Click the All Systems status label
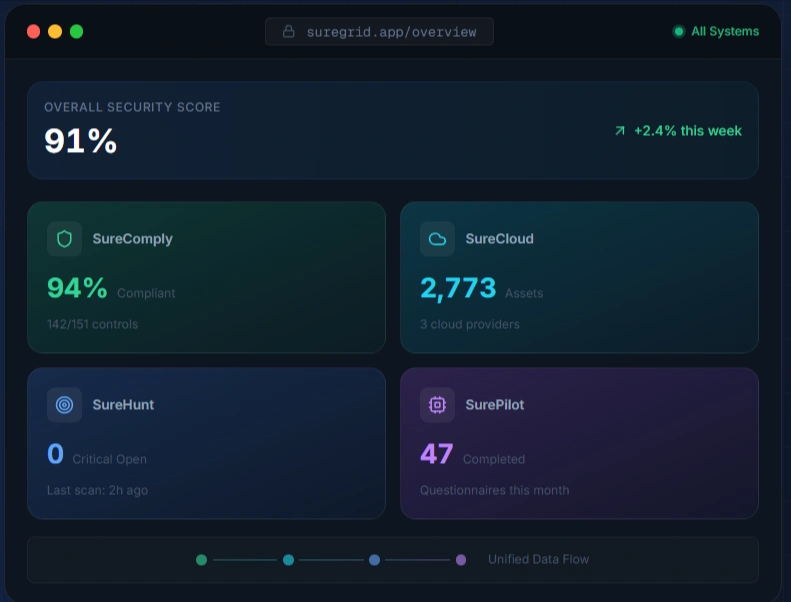This screenshot has width=791, height=602. pyautogui.click(x=724, y=32)
